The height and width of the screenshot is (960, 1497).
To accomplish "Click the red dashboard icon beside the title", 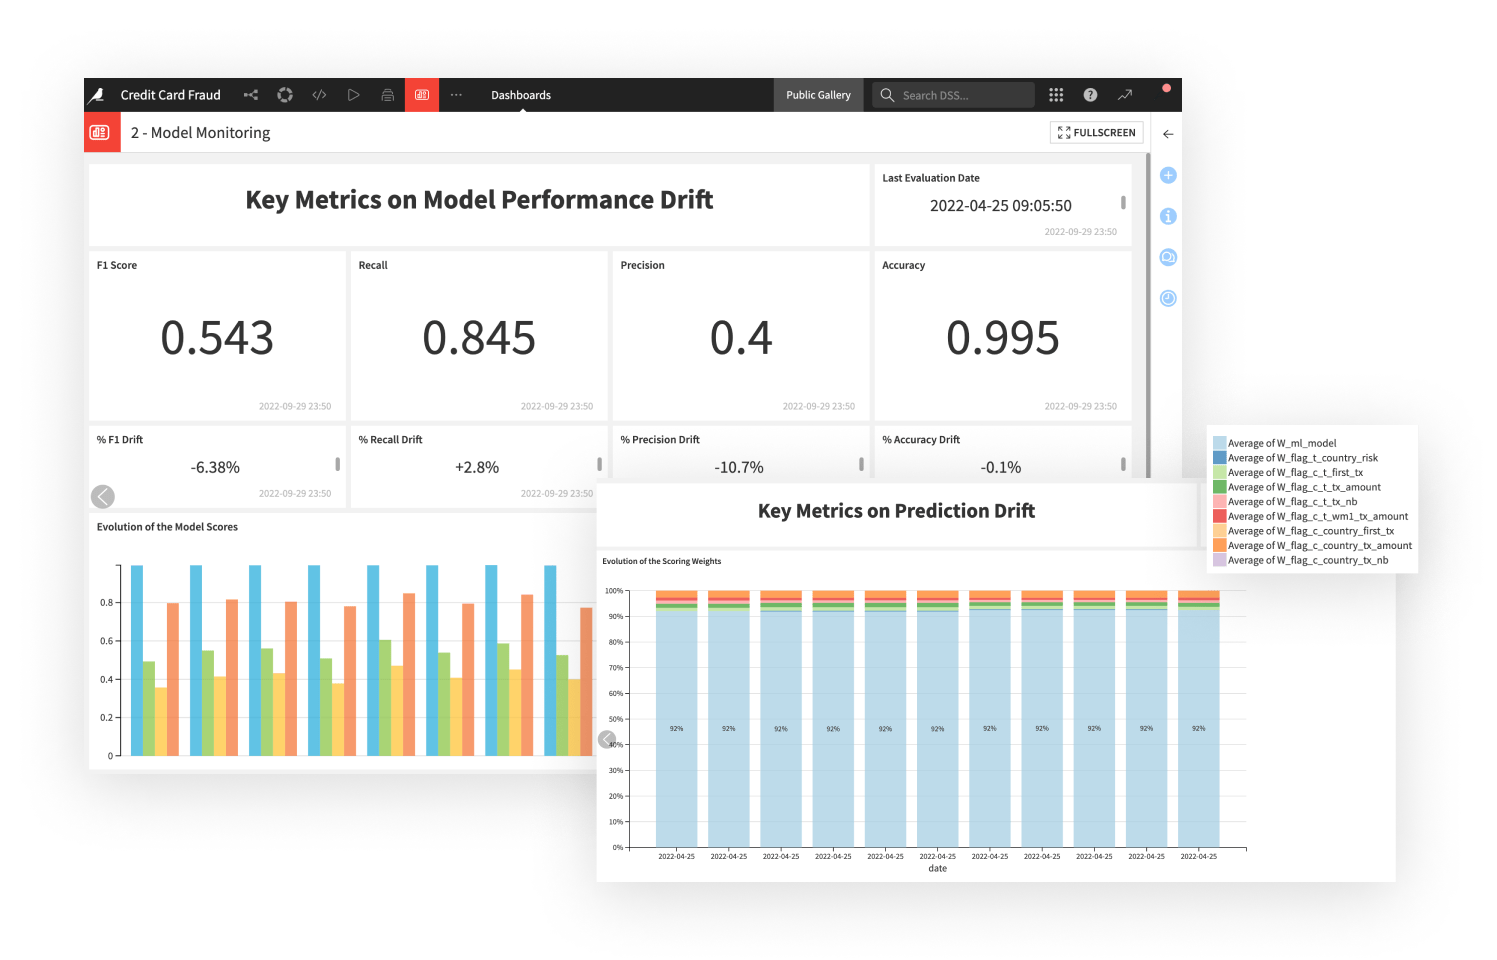I will 102,132.
